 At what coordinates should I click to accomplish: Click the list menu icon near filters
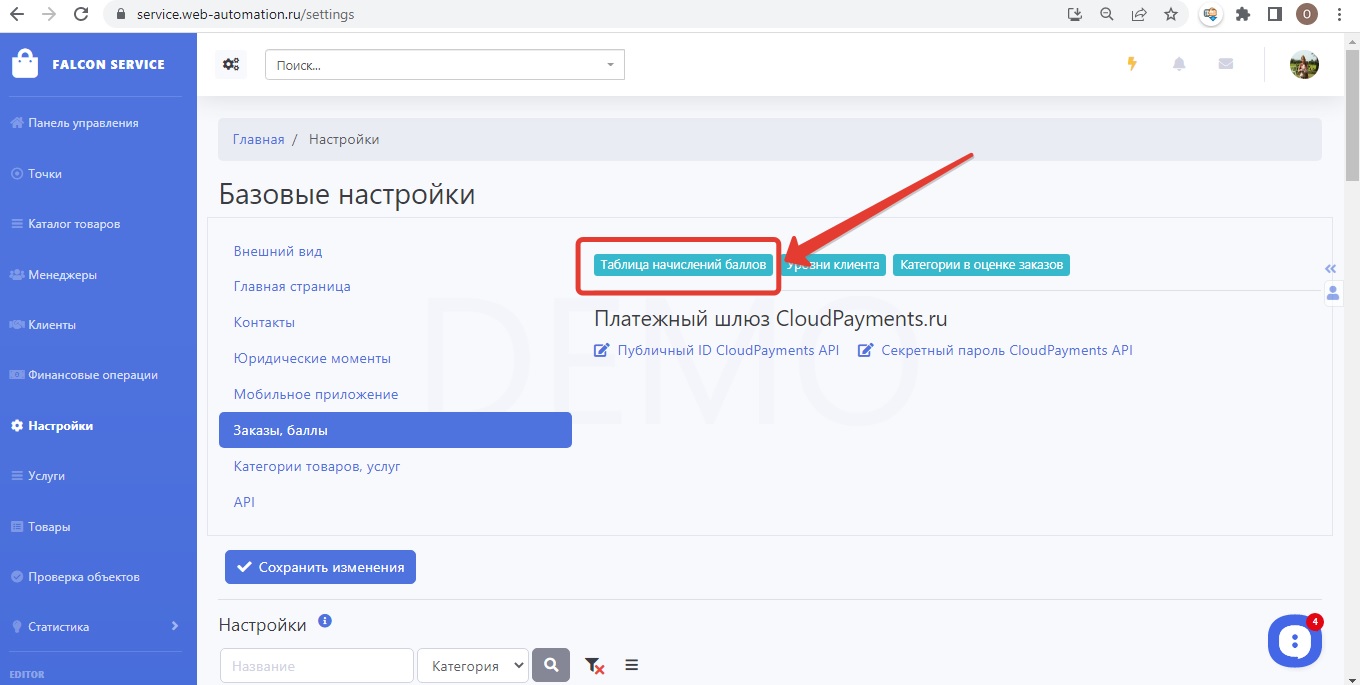[x=631, y=665]
